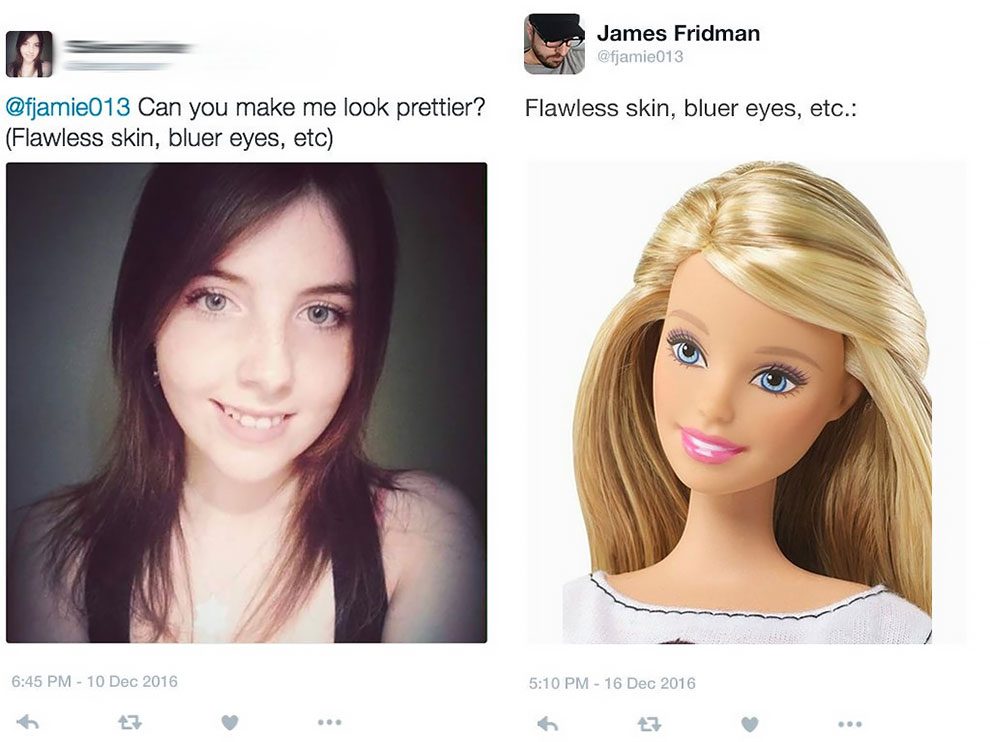990x742 pixels.
Task: Like the left tweet with heart
Action: [x=230, y=722]
